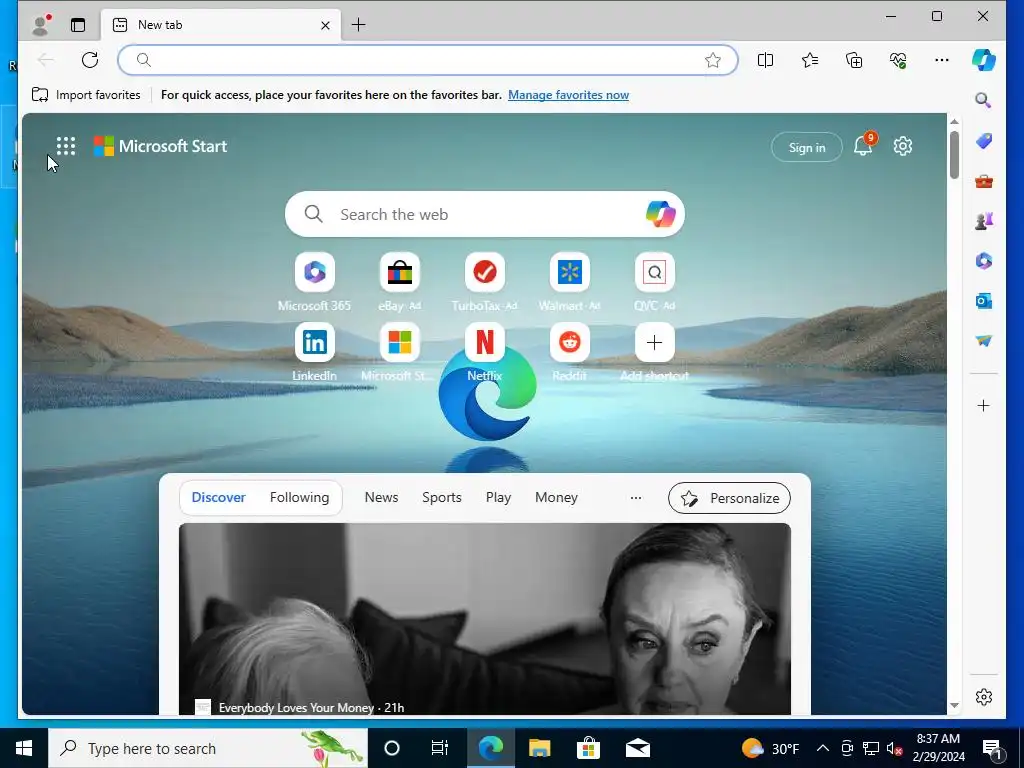The width and height of the screenshot is (1024, 768).
Task: Open the muted volume tray icon
Action: point(894,748)
